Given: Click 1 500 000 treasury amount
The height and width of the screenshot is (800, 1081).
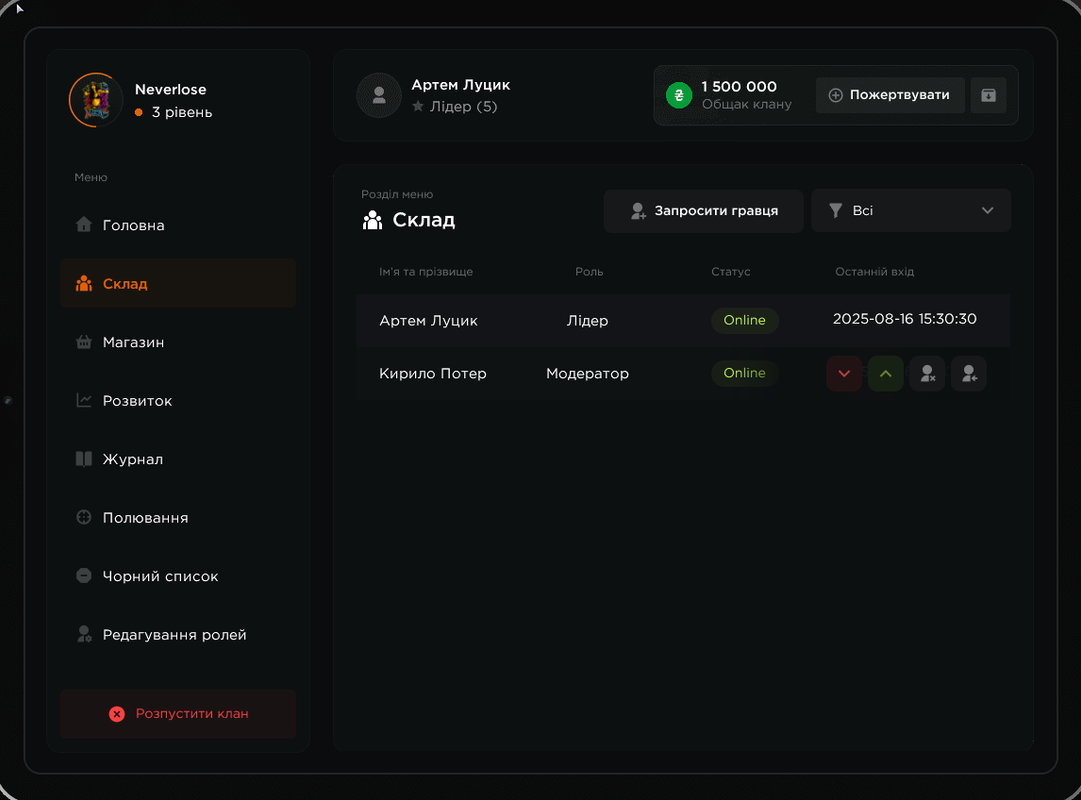Looking at the screenshot, I should (739, 87).
